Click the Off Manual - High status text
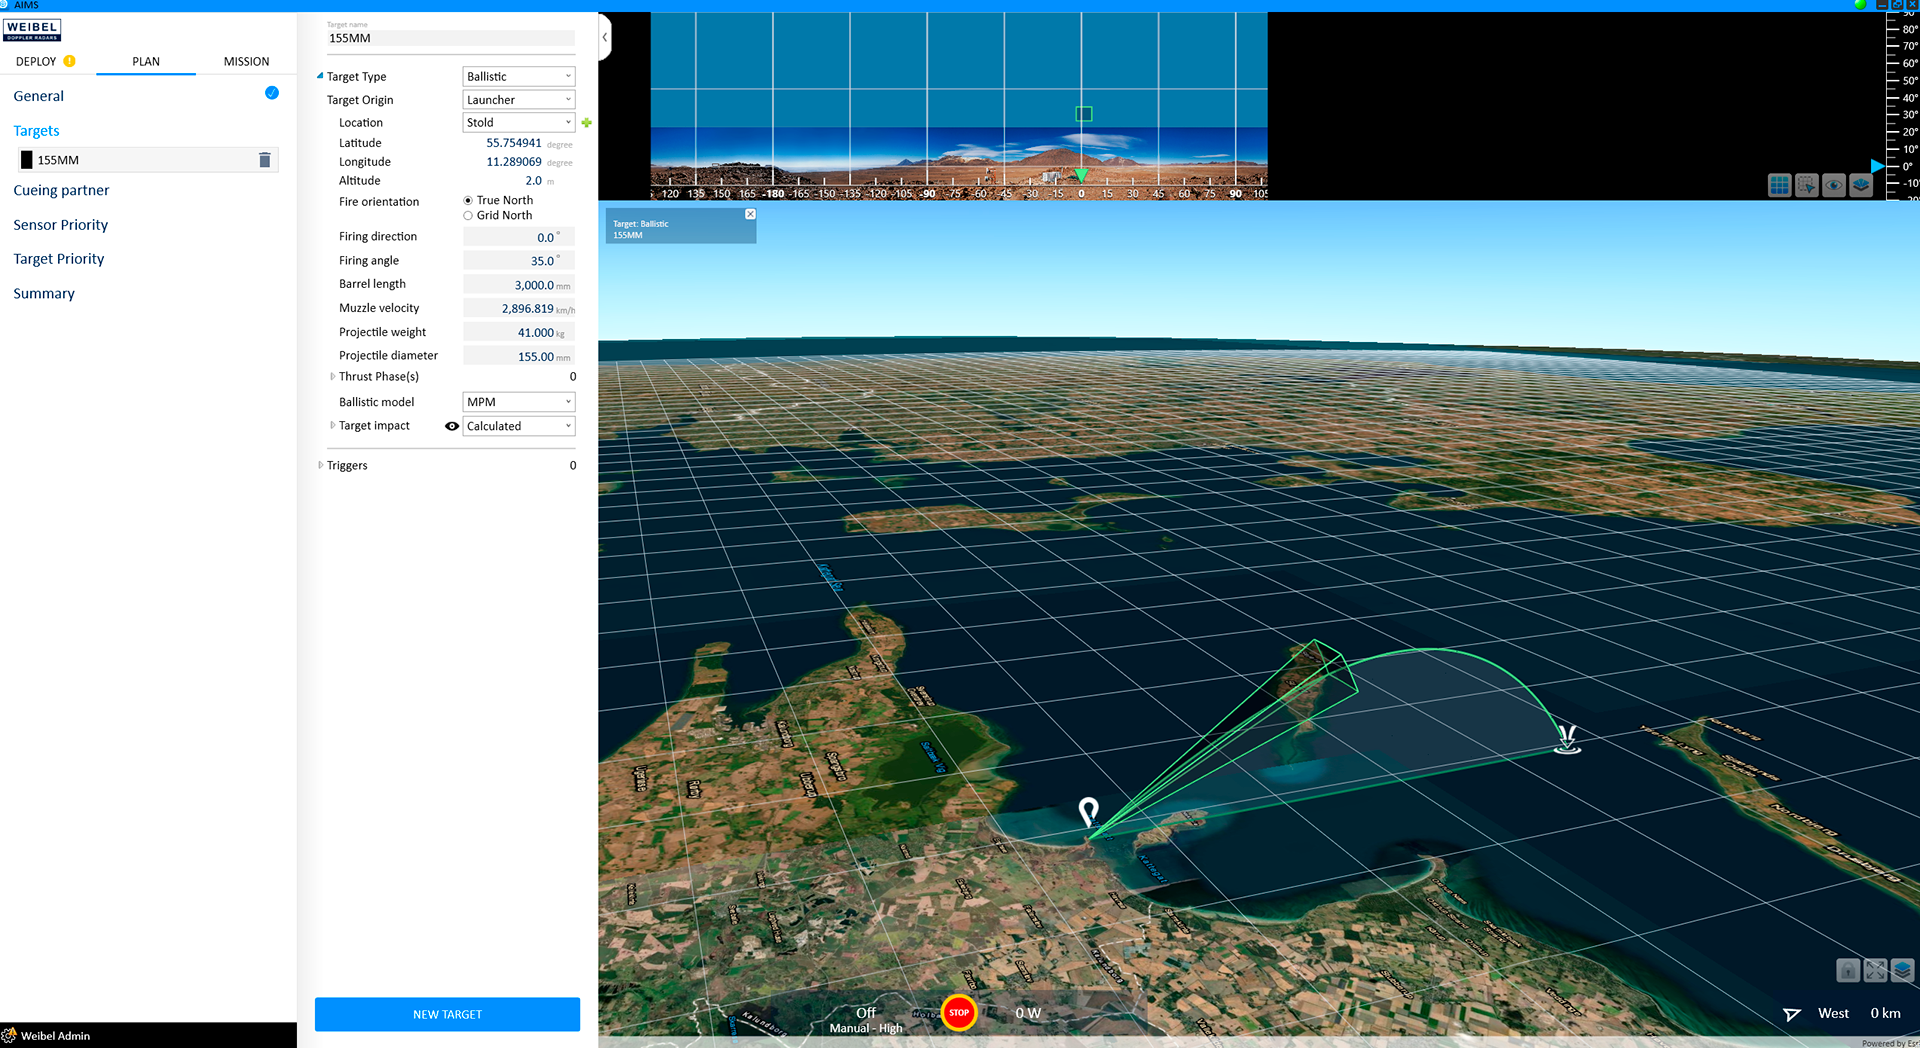Viewport: 1920px width, 1048px height. coord(866,1020)
